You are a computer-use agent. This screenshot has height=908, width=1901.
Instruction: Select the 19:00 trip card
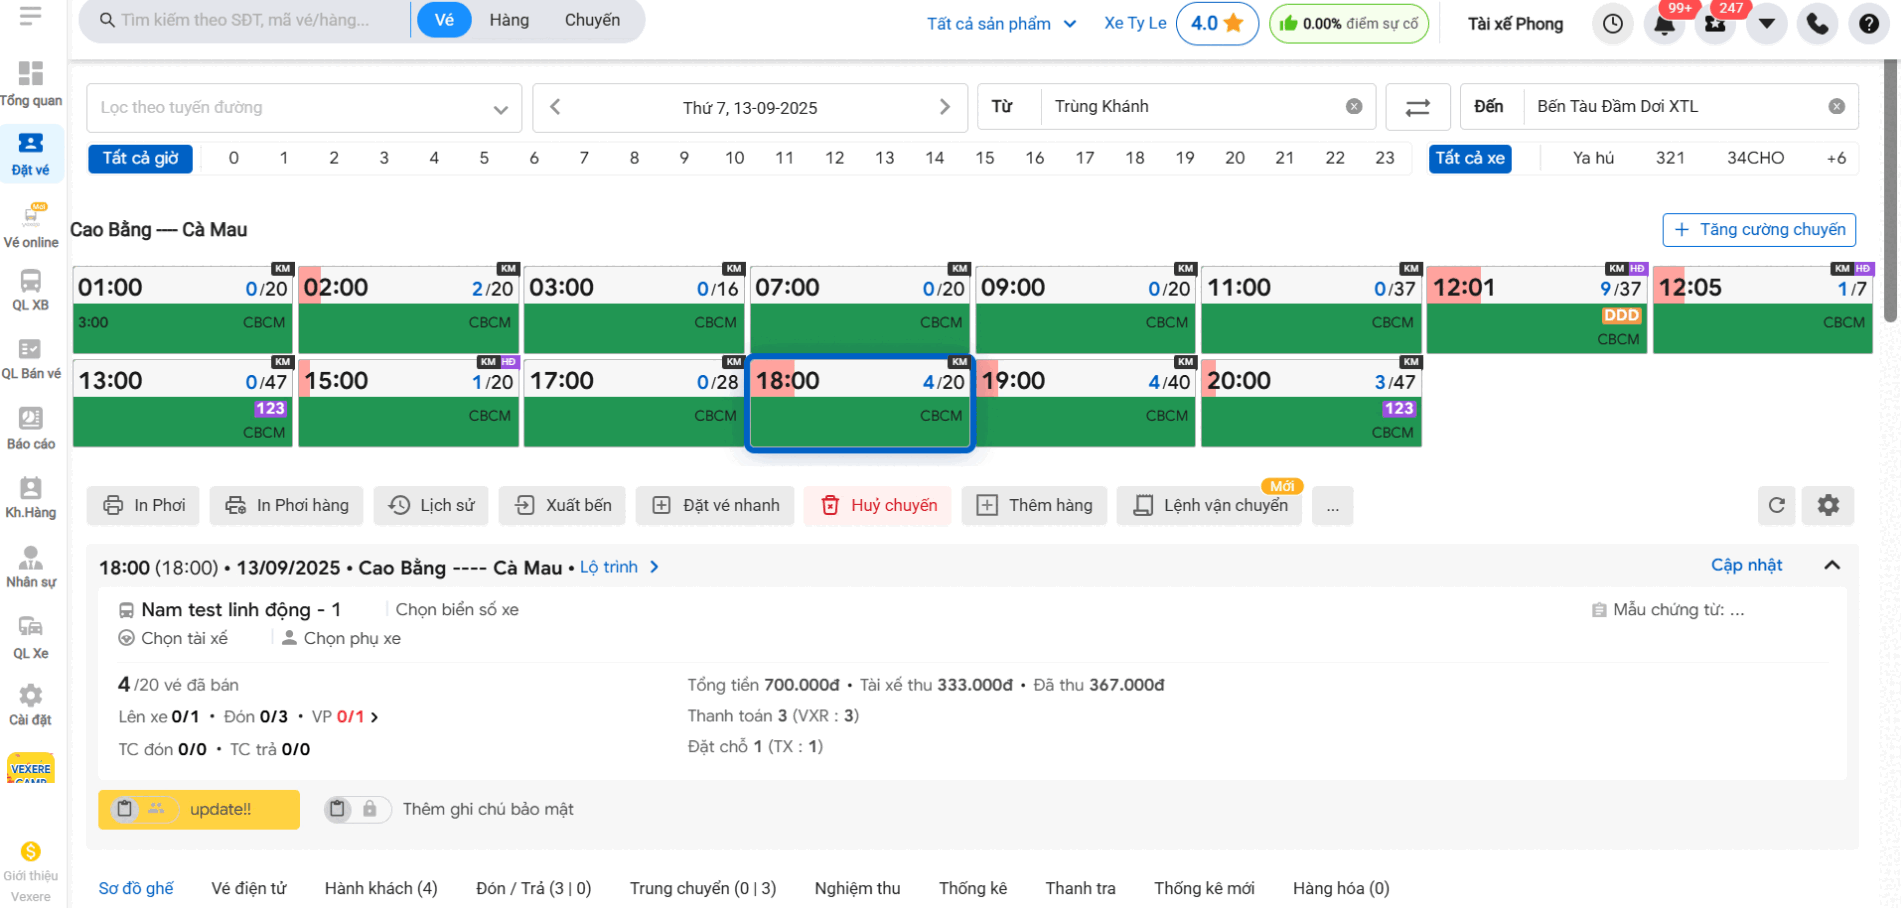1084,402
